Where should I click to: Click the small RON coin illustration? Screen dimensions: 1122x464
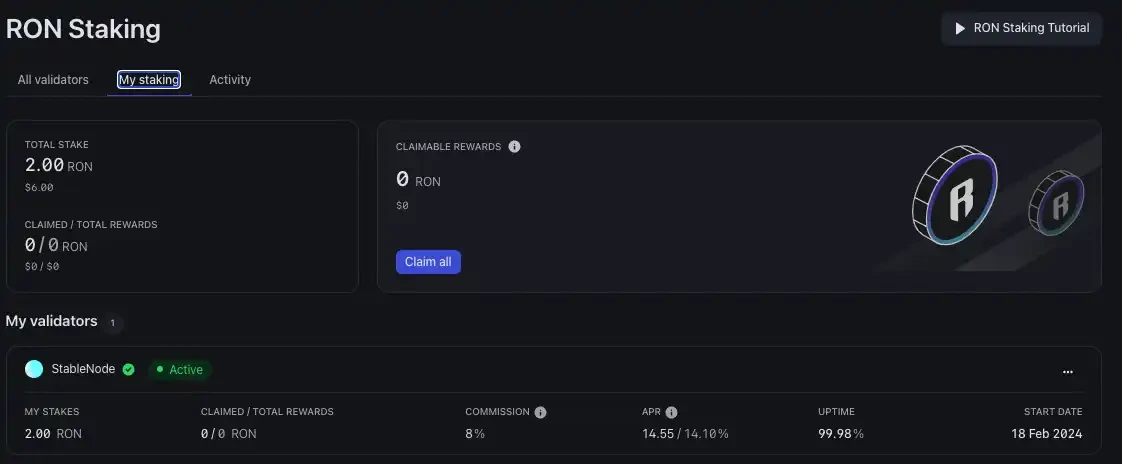coord(1056,205)
